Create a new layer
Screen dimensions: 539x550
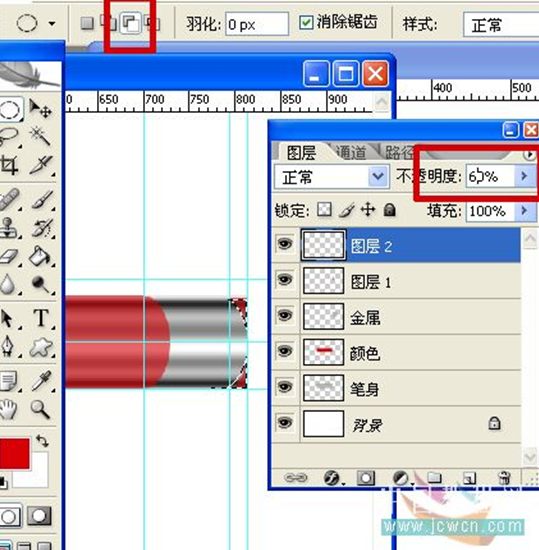(469, 477)
